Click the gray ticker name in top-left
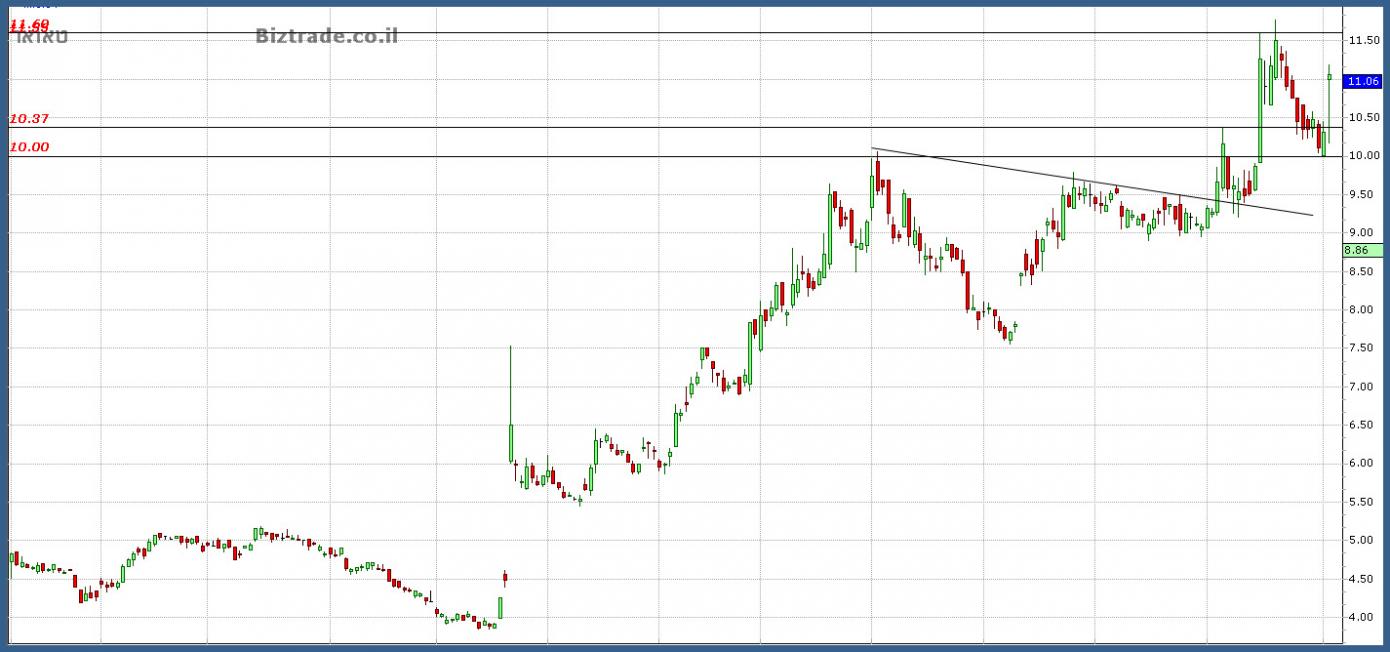The height and width of the screenshot is (652, 1390). pos(42,38)
